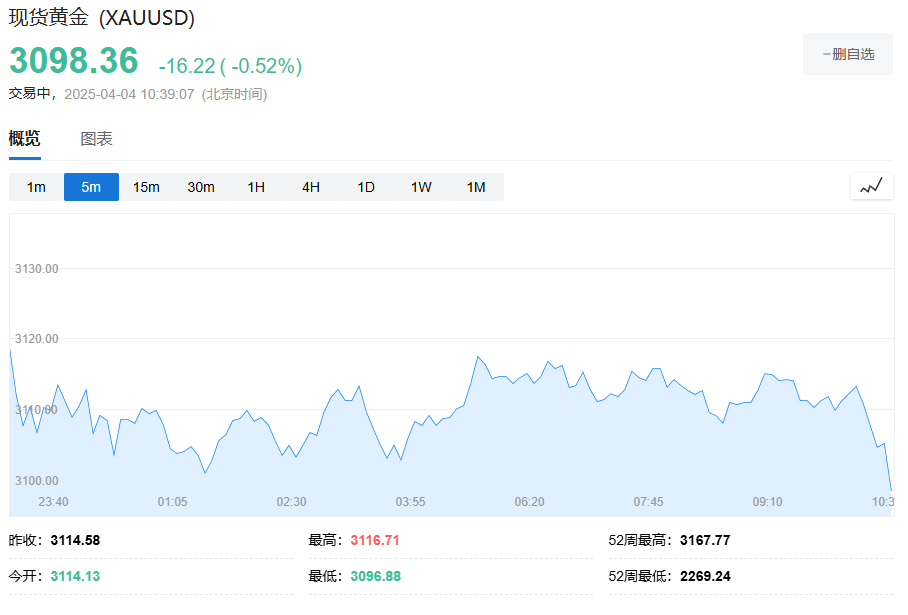Select the 5m timeframe
The height and width of the screenshot is (615, 908).
pyautogui.click(x=91, y=187)
